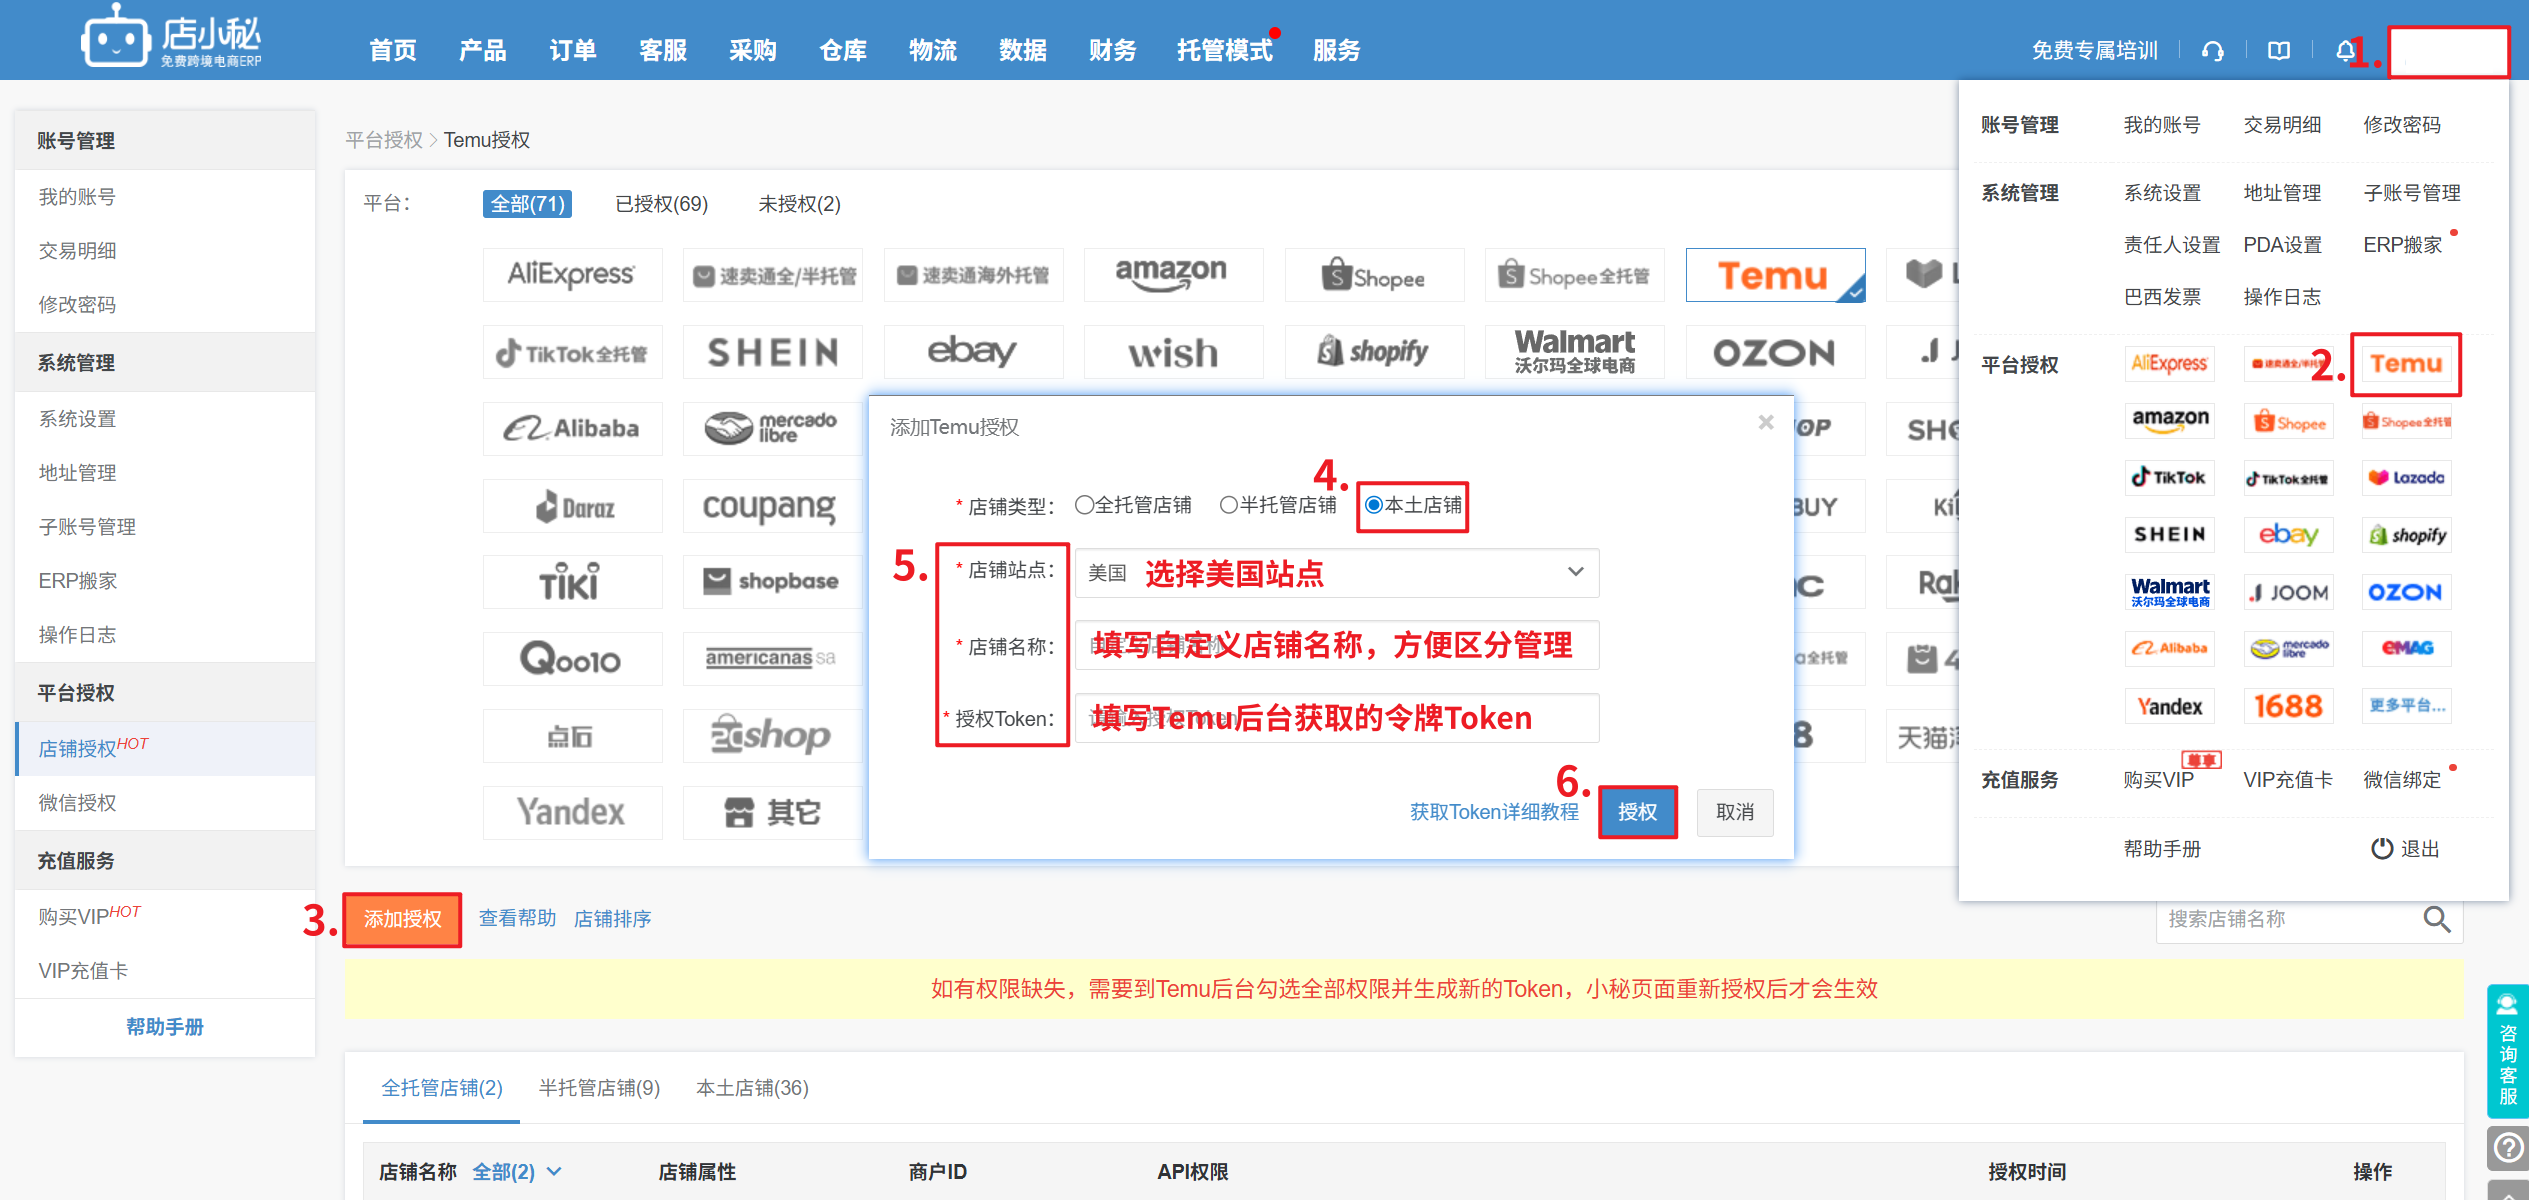
Task: Select the Temu platform logo tile
Action: tap(1774, 275)
